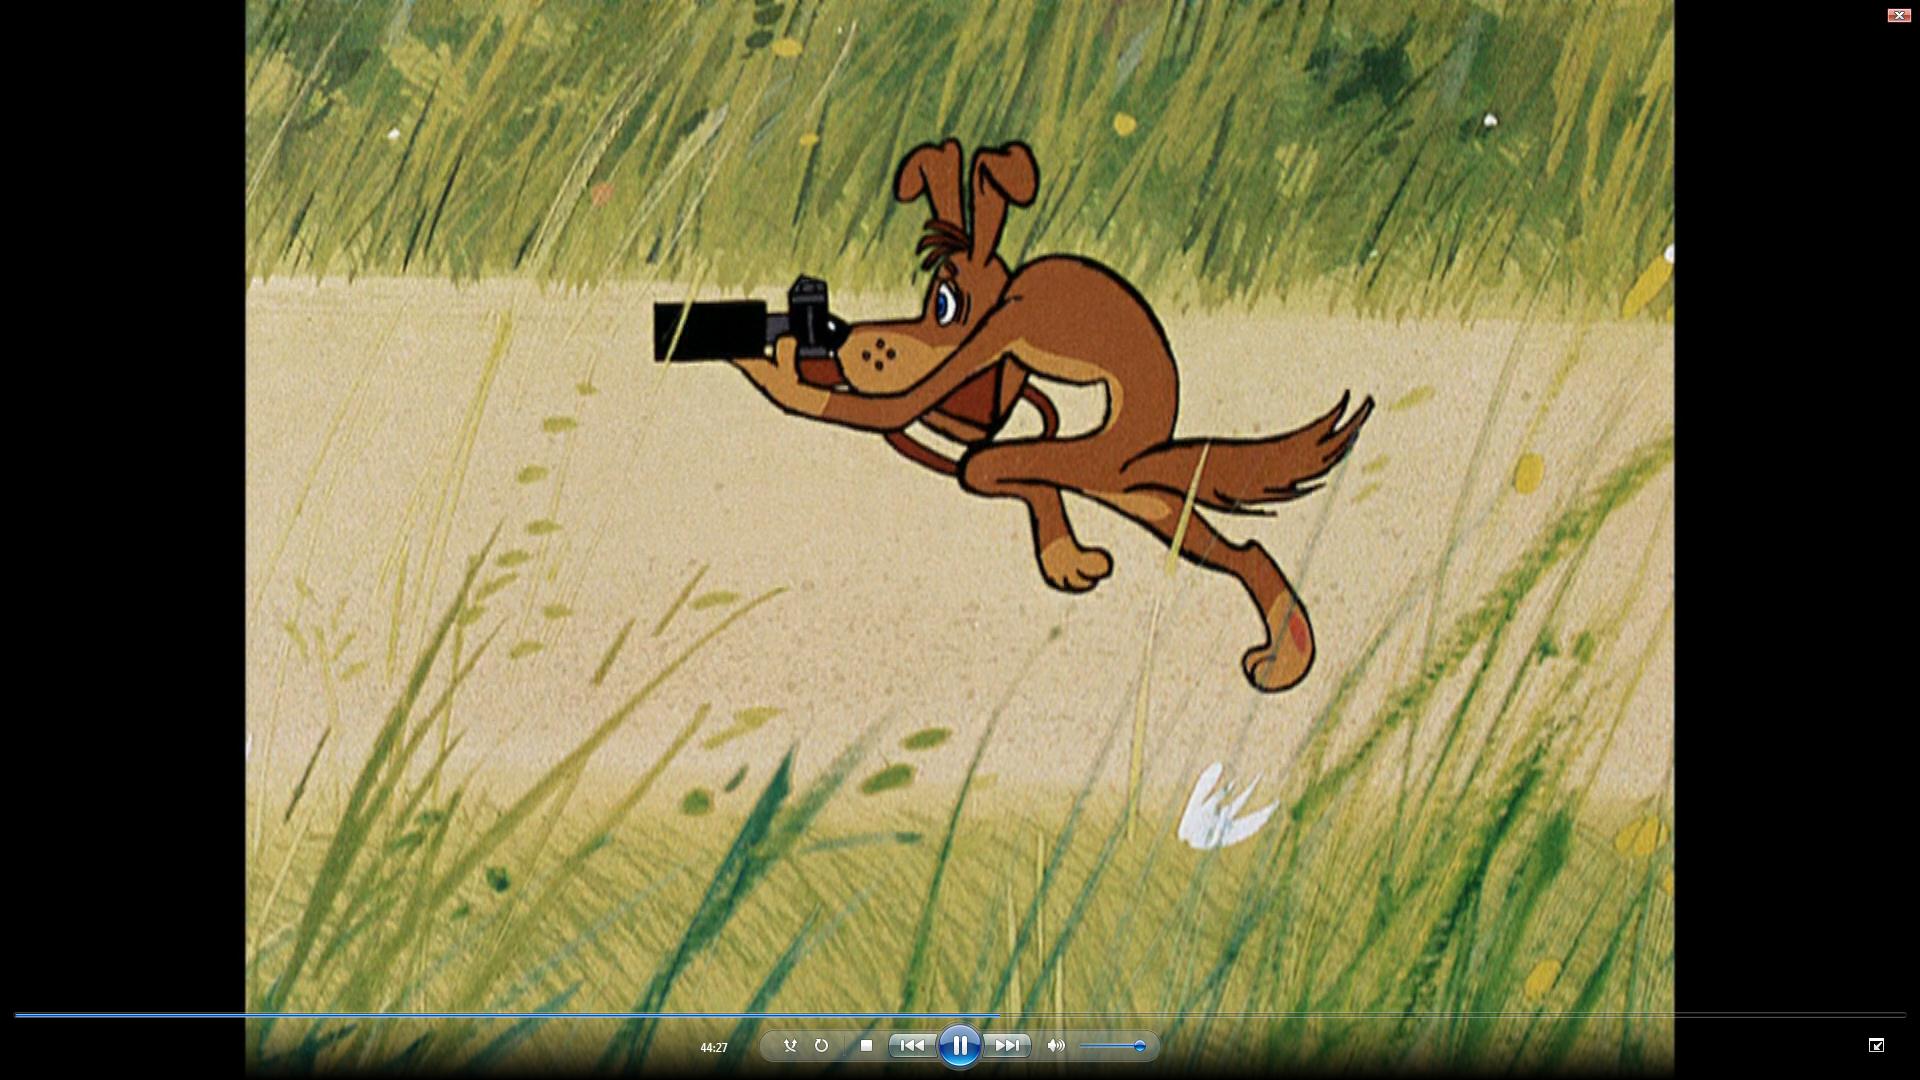The image size is (1920, 1080).
Task: Toggle the repeat mode button
Action: pyautogui.click(x=821, y=1046)
